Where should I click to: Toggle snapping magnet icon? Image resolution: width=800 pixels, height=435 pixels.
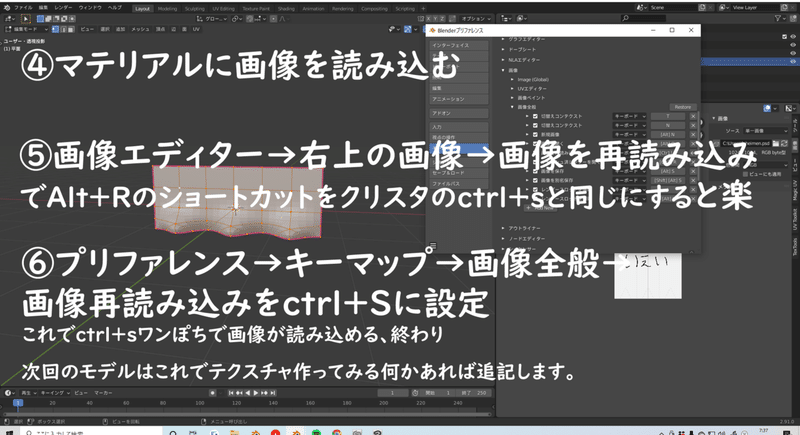249,19
